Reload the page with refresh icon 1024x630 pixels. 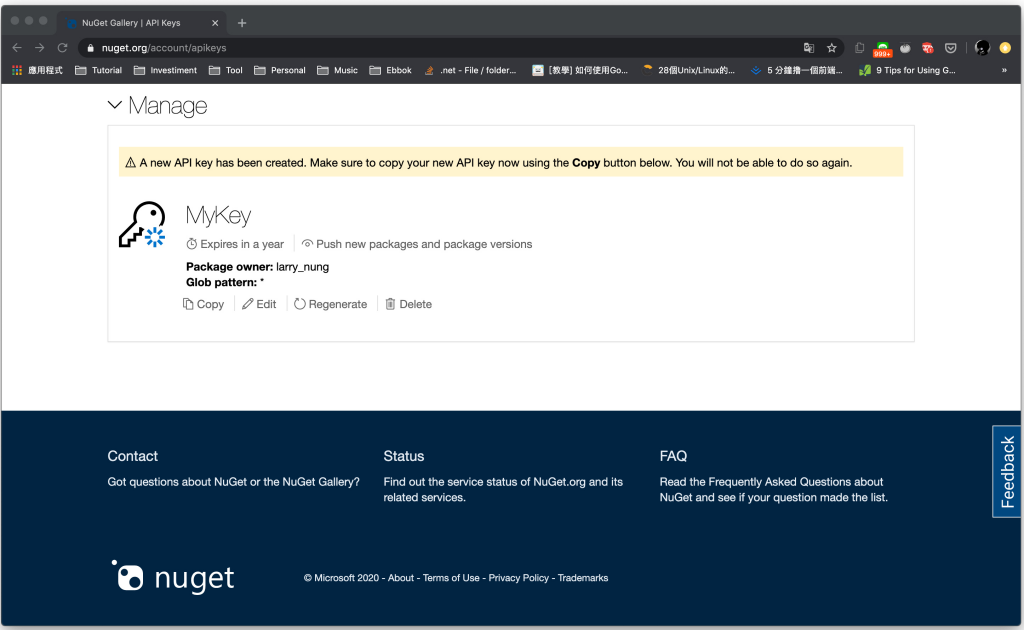(x=62, y=48)
